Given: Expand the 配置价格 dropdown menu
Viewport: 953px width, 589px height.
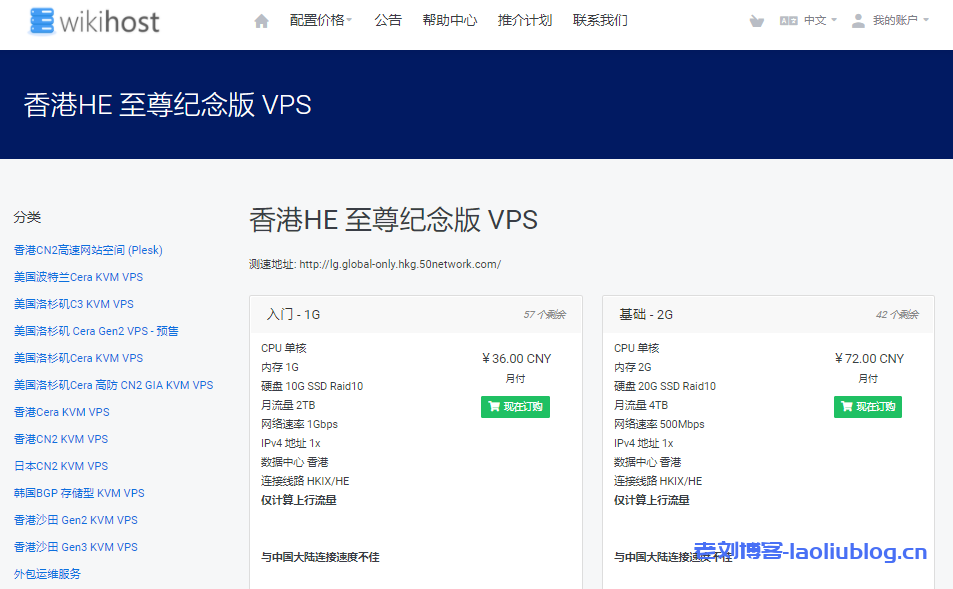Looking at the screenshot, I should [x=320, y=21].
